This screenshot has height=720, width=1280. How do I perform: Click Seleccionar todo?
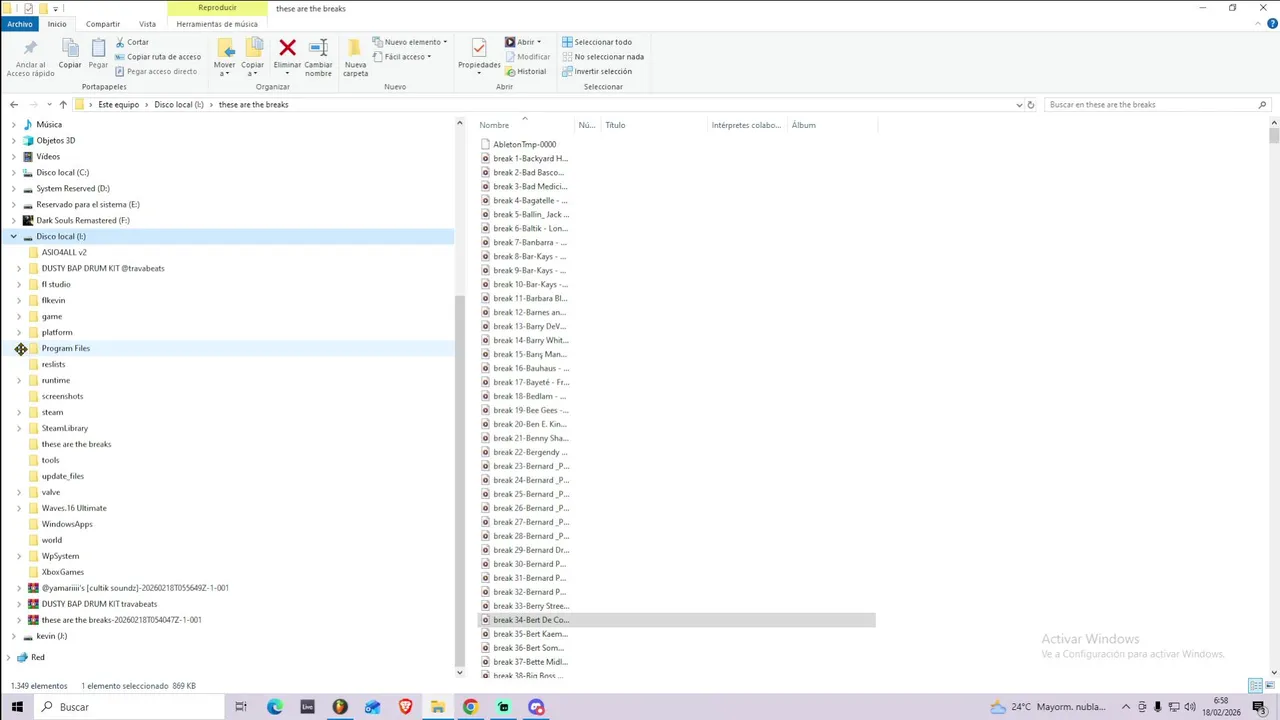coord(597,42)
